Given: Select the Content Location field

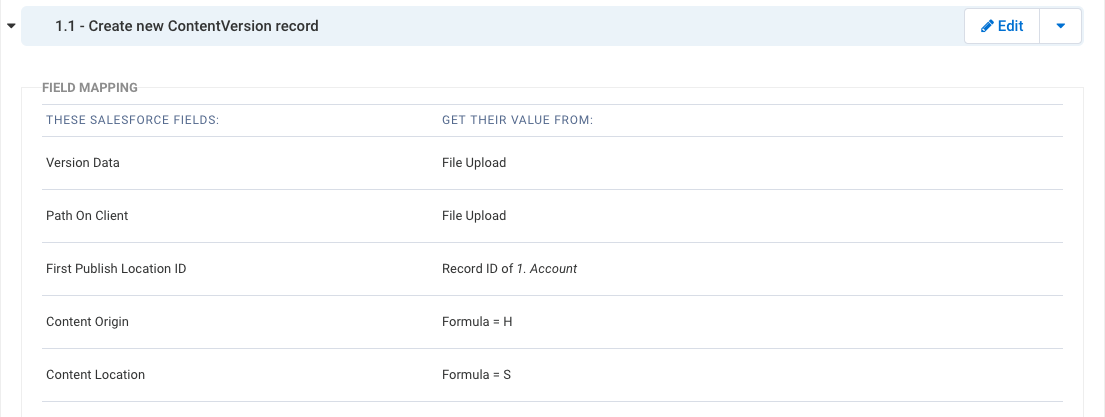Looking at the screenshot, I should point(95,375).
